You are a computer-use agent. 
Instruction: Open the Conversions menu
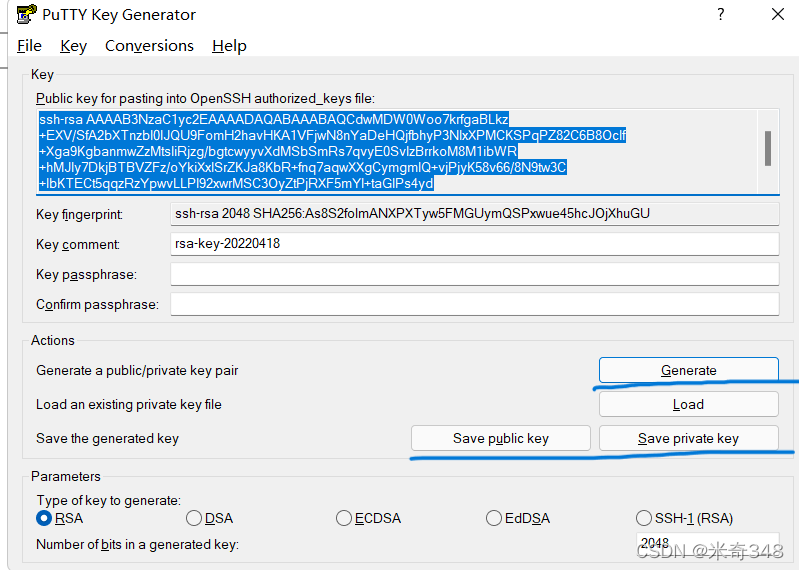pos(149,46)
